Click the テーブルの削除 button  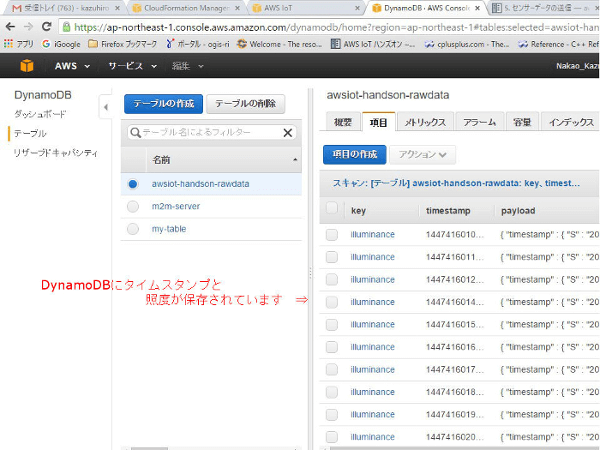point(246,104)
